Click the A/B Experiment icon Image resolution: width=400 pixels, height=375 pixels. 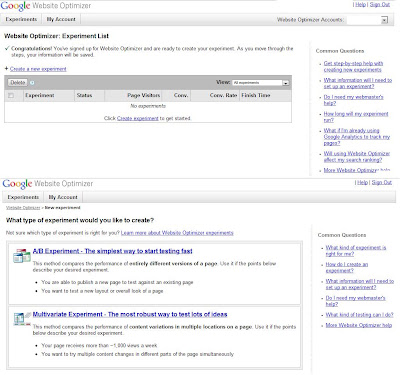point(22,256)
